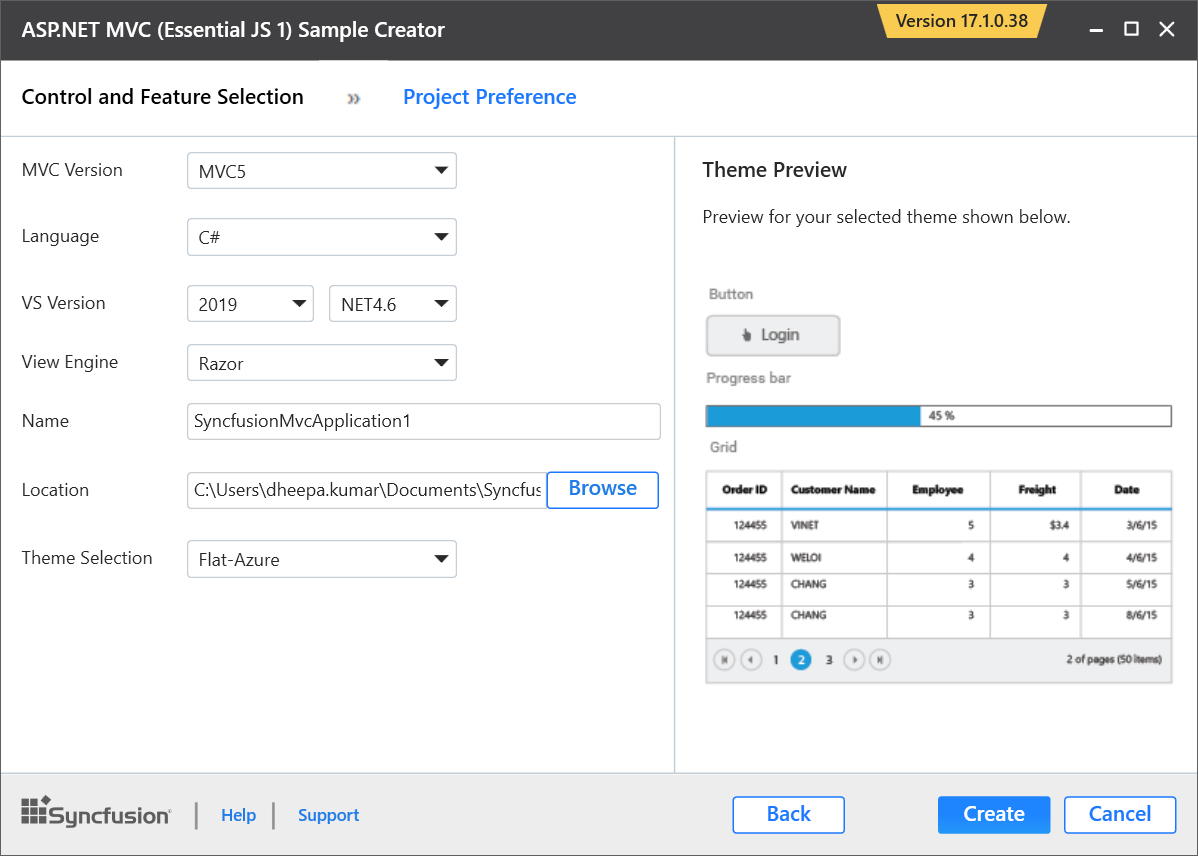Go to last page in grid pager
The width and height of the screenshot is (1198, 856).
click(880, 660)
